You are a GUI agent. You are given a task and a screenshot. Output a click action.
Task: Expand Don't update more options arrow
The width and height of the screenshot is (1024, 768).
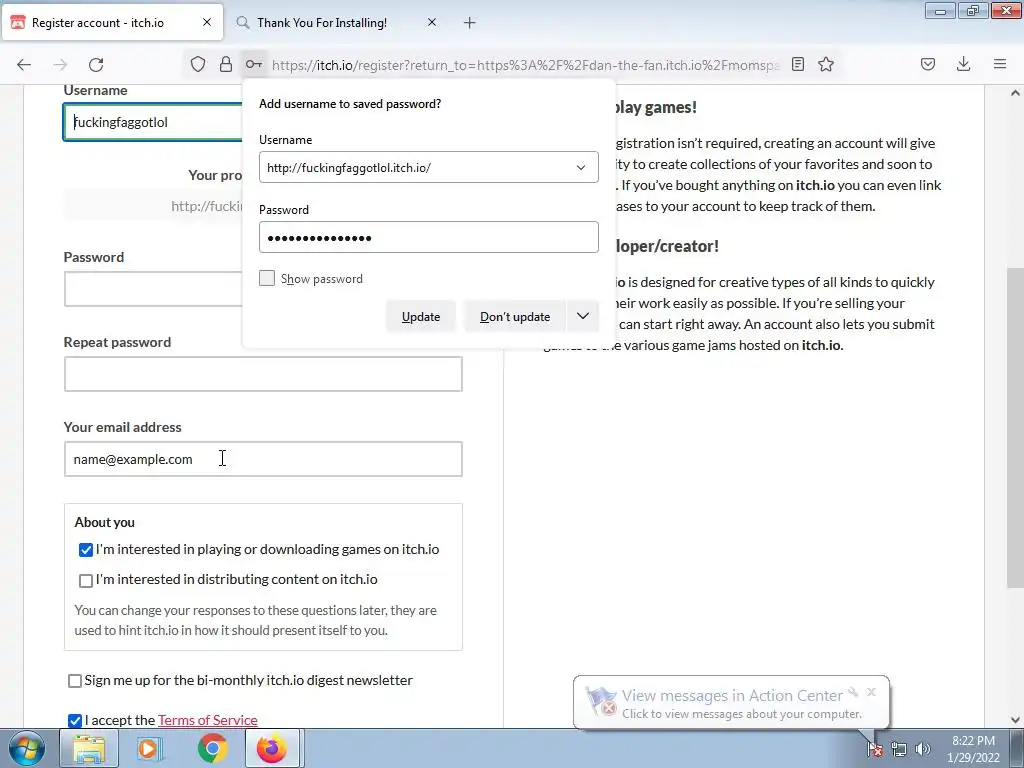pyautogui.click(x=583, y=316)
